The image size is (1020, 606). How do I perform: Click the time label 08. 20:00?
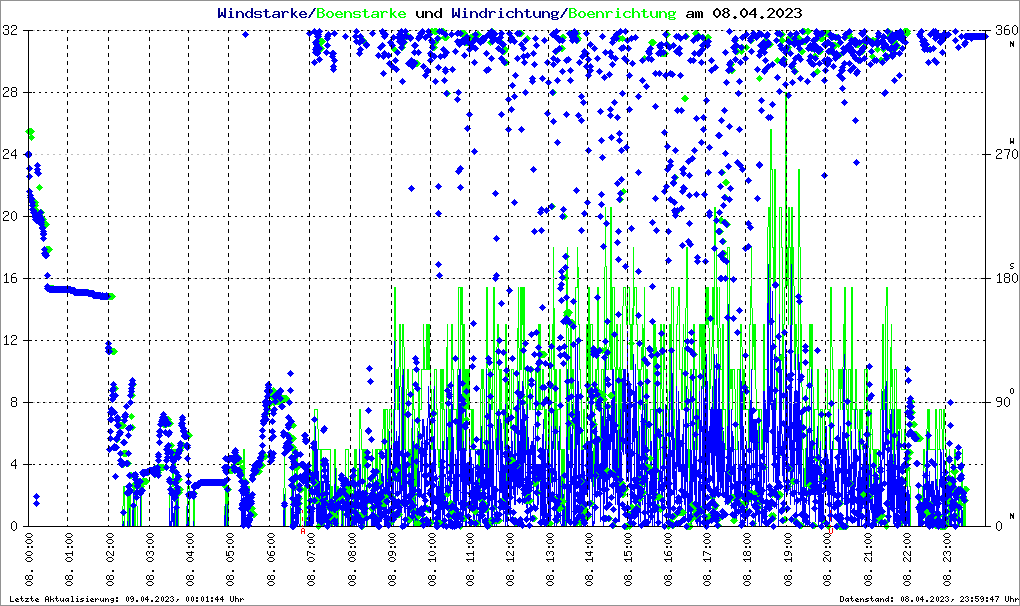[x=827, y=560]
